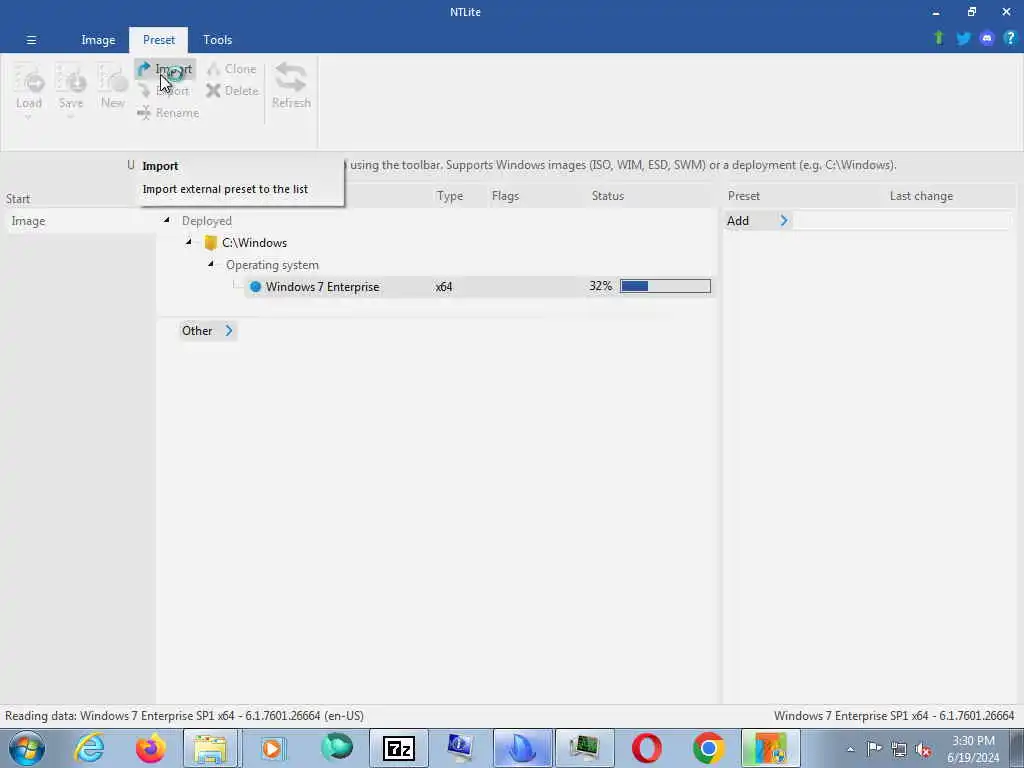1024x768 pixels.
Task: Collapse the Deployed tree group
Action: [167, 220]
